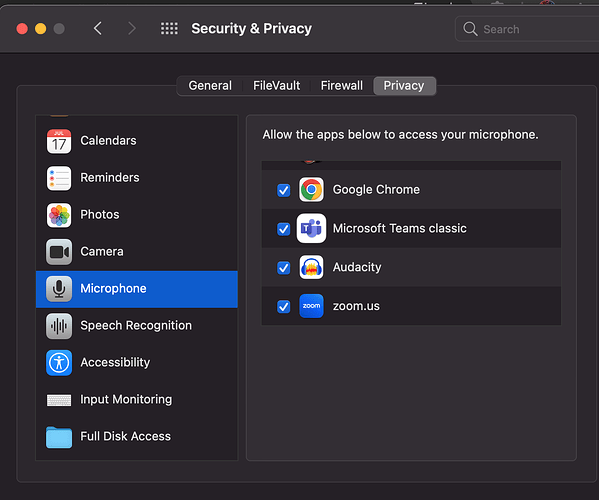Toggle Audacity microphone permission checkbox
The width and height of the screenshot is (599, 500).
(283, 267)
